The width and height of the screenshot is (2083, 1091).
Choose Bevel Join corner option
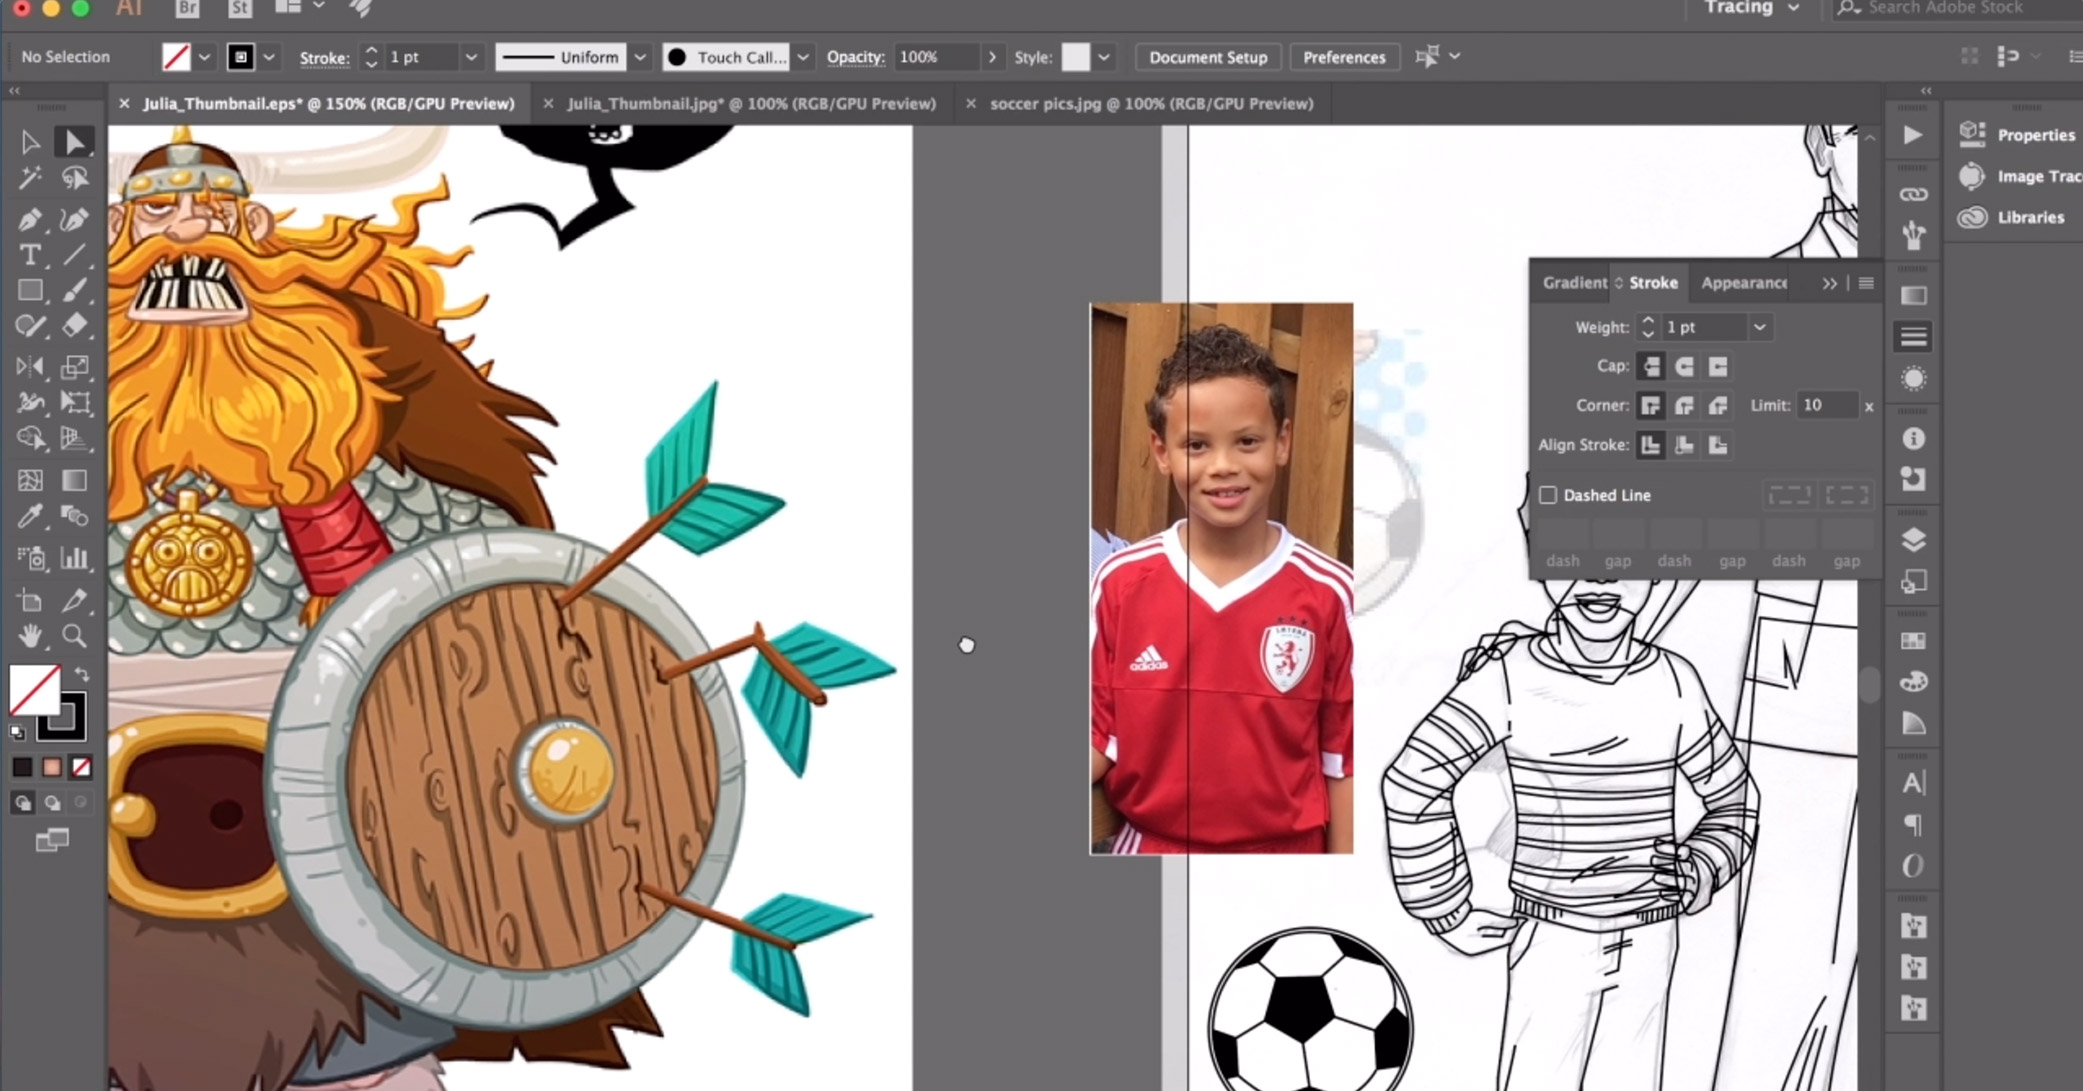(x=1717, y=405)
